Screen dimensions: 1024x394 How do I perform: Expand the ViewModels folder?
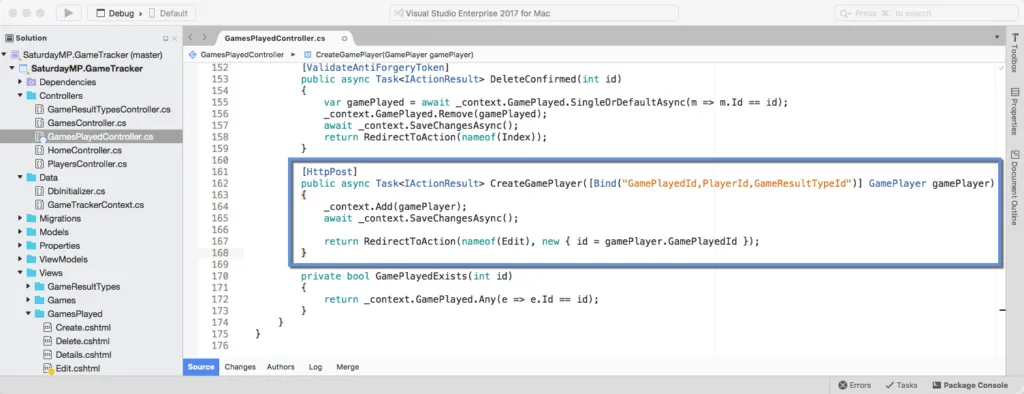[x=20, y=259]
